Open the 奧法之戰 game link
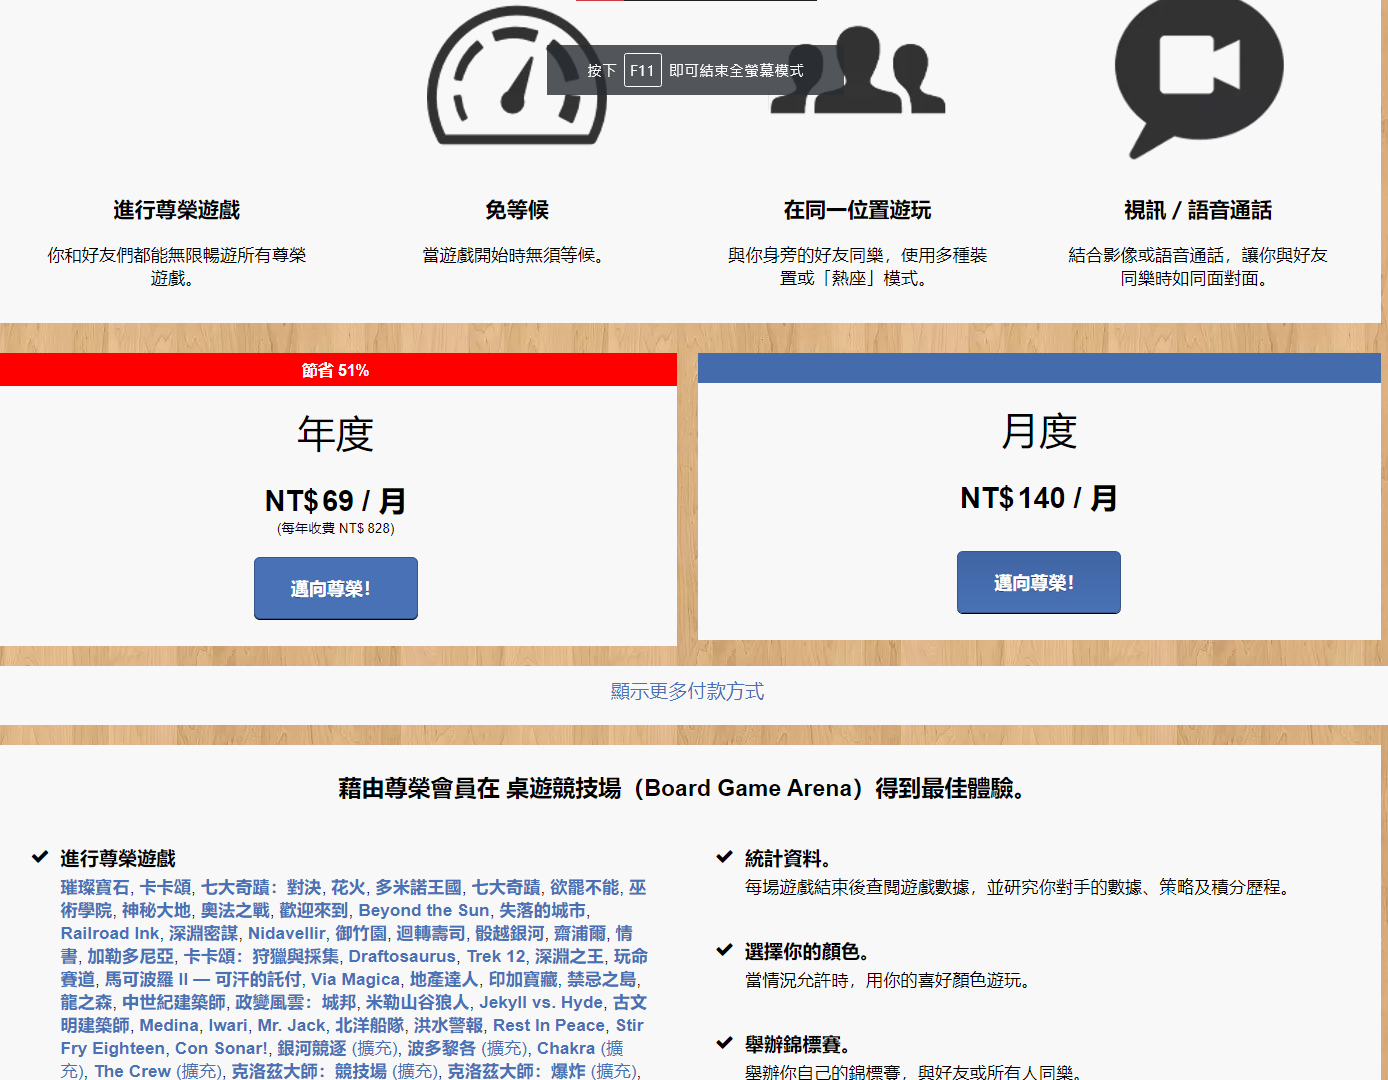Viewport: 1388px width, 1080px height. 235,910
